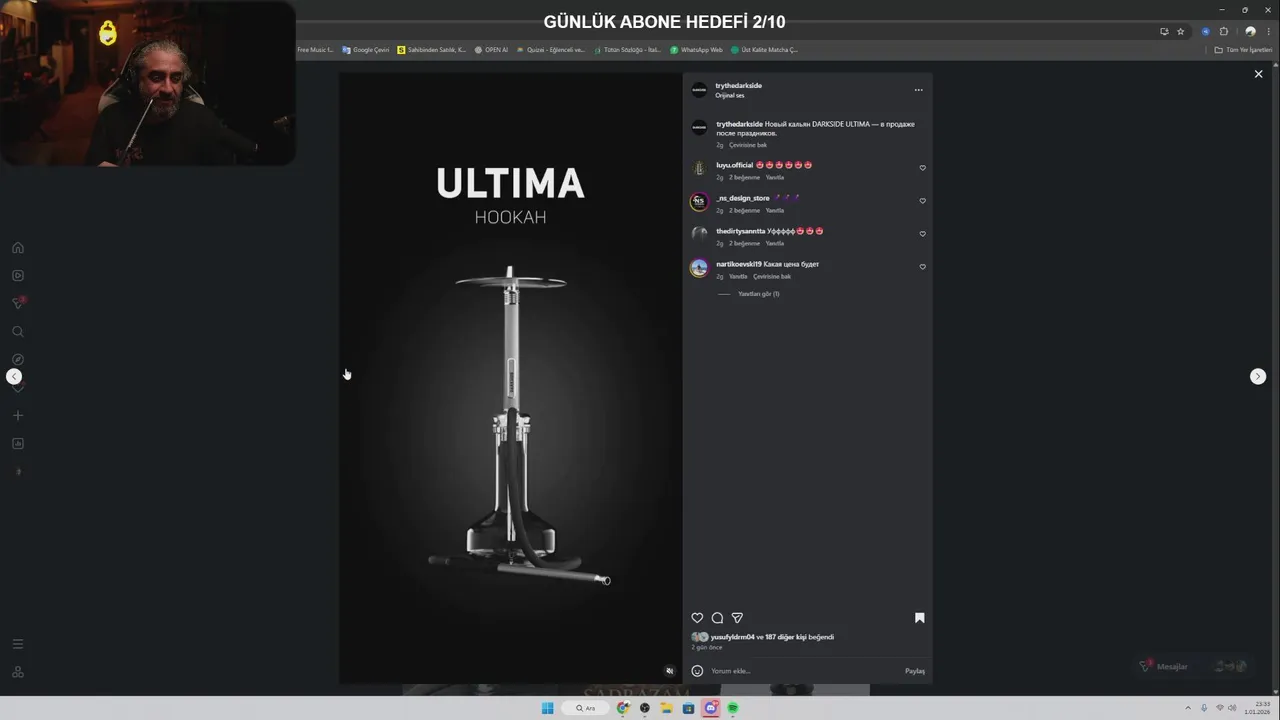Like the _ns_design_store comment
The image size is (1280, 720).
(x=922, y=201)
